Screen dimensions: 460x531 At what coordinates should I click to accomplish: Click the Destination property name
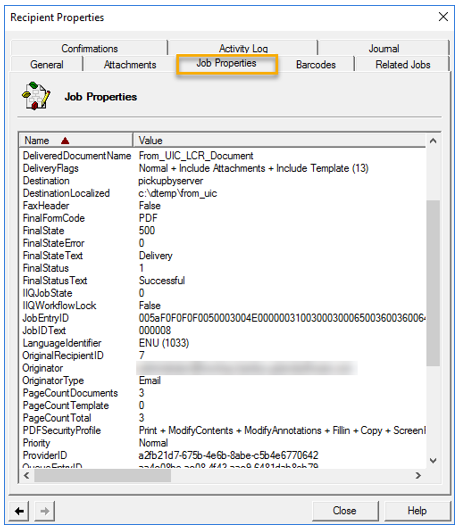(x=46, y=181)
